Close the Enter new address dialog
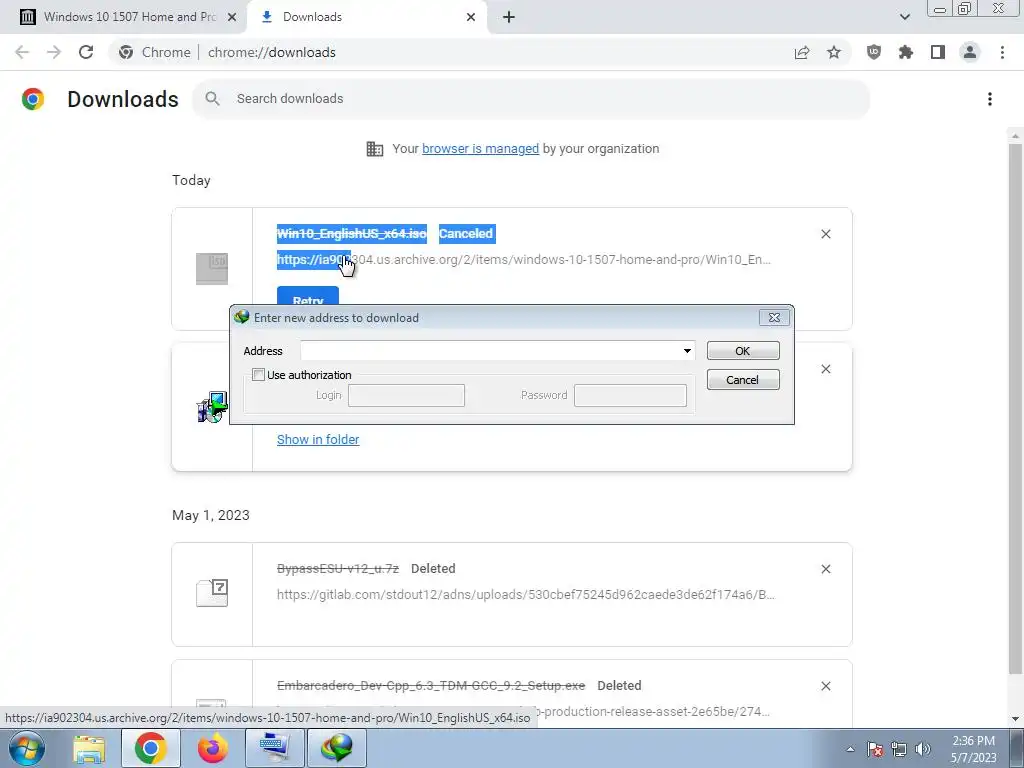 [x=774, y=317]
